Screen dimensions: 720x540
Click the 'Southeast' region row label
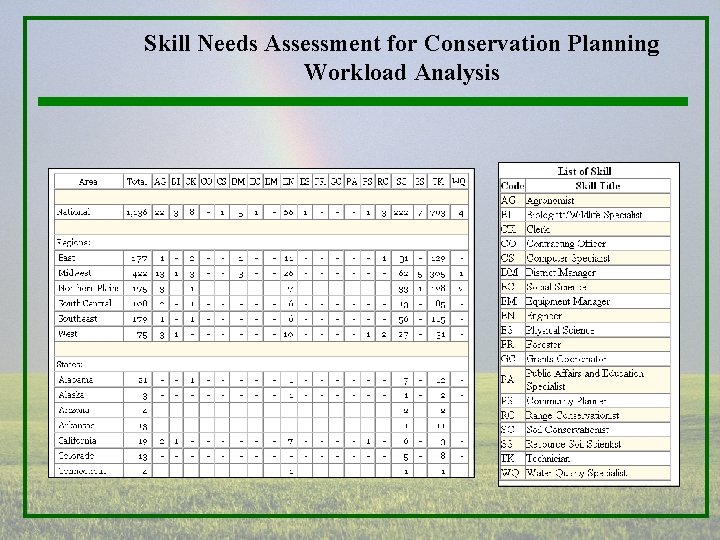[78, 319]
